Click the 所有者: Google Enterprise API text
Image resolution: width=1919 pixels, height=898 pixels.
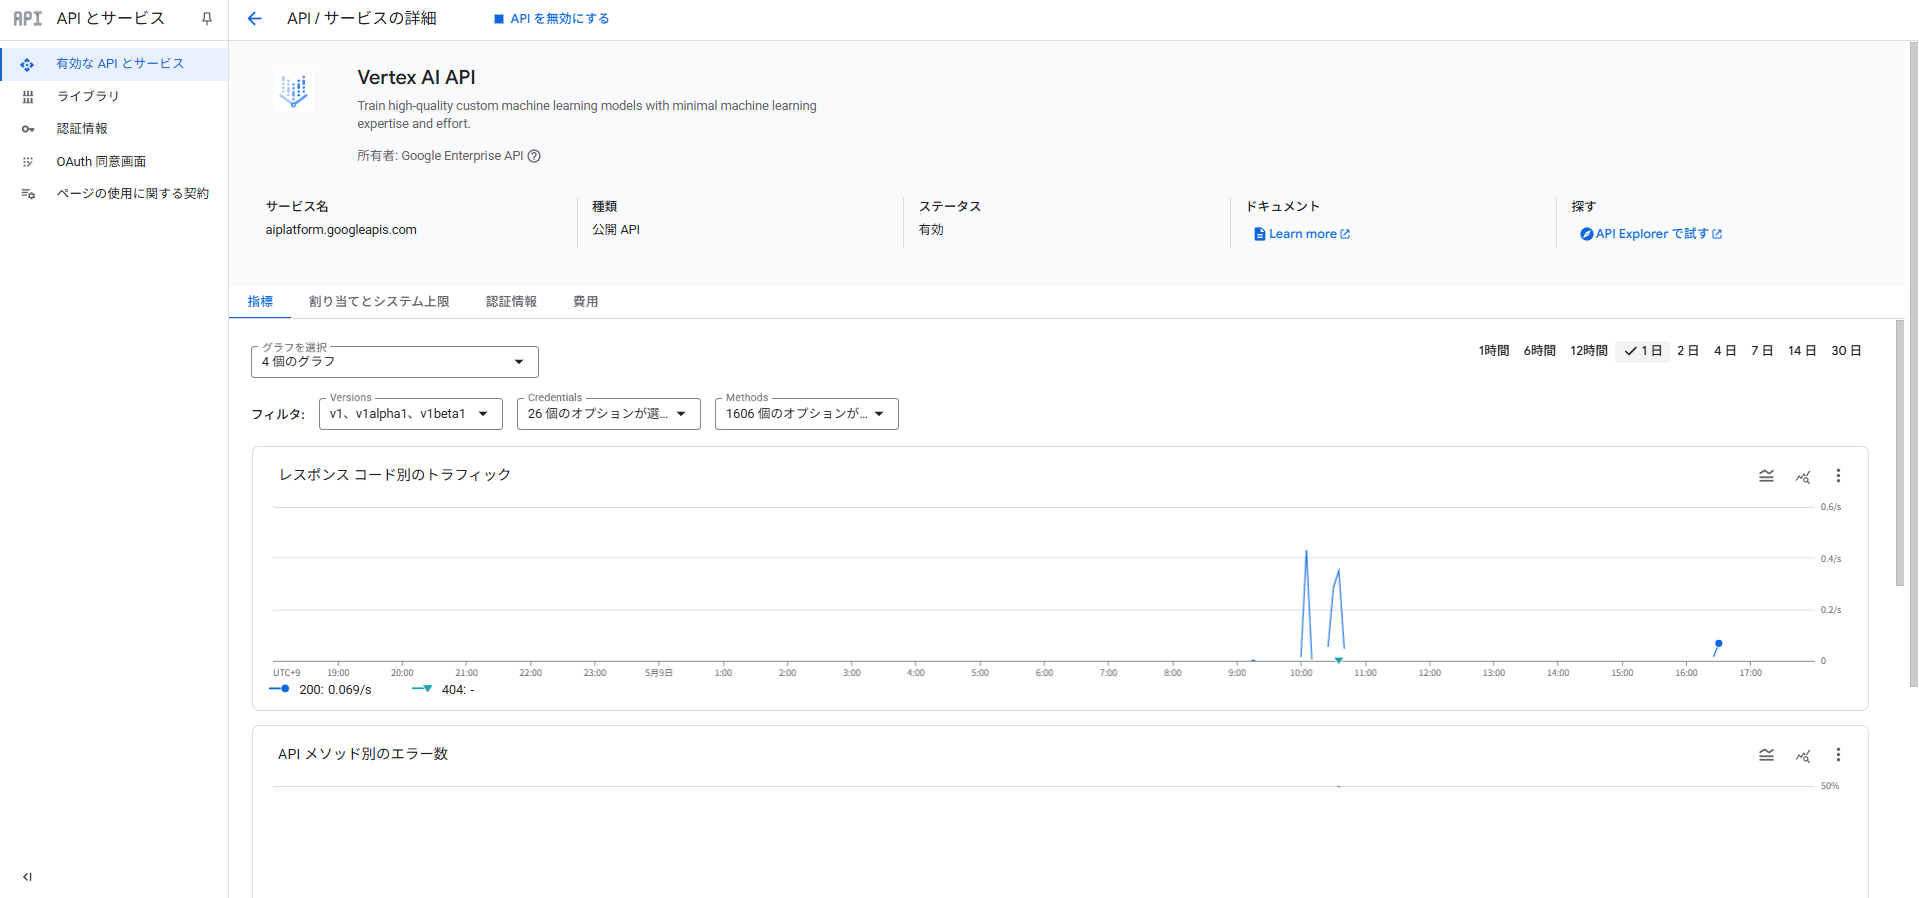coord(440,156)
